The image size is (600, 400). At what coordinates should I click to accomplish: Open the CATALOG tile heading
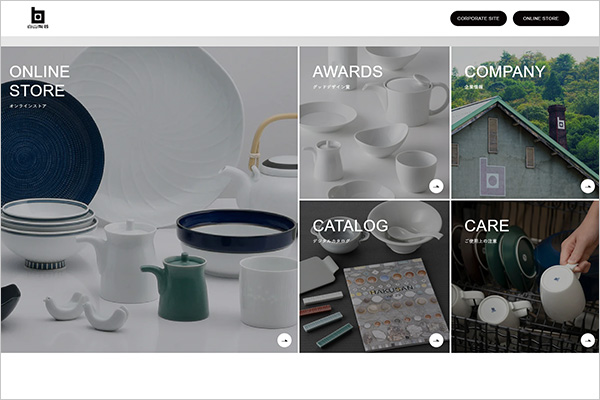coord(351,226)
